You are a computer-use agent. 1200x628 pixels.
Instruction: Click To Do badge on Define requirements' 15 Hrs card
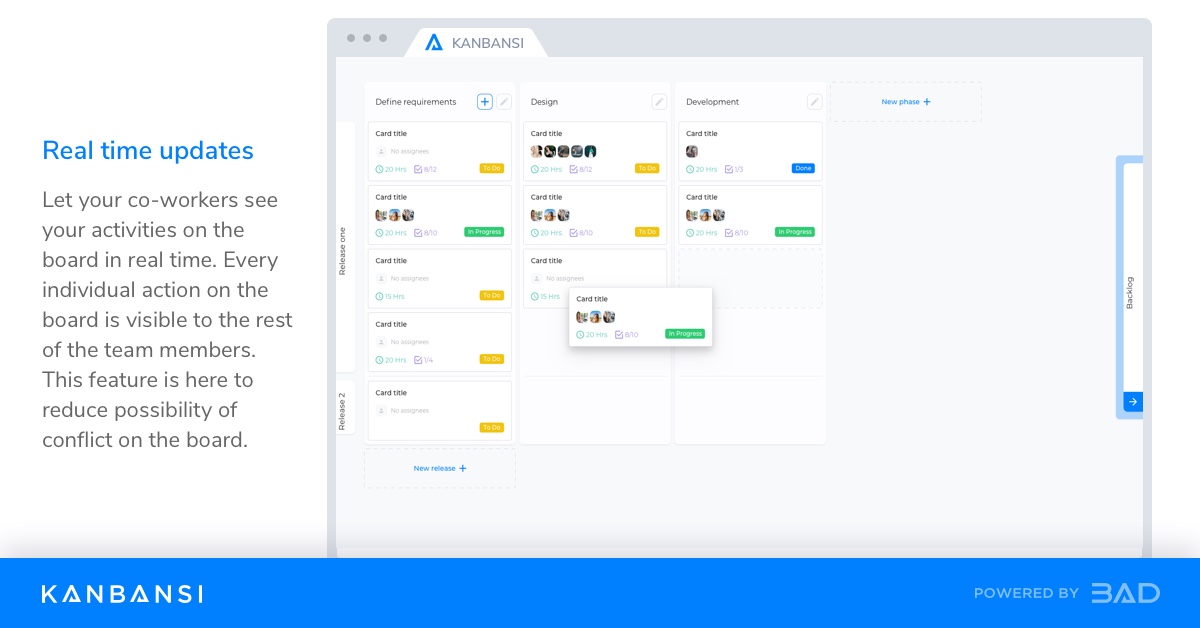(x=492, y=296)
